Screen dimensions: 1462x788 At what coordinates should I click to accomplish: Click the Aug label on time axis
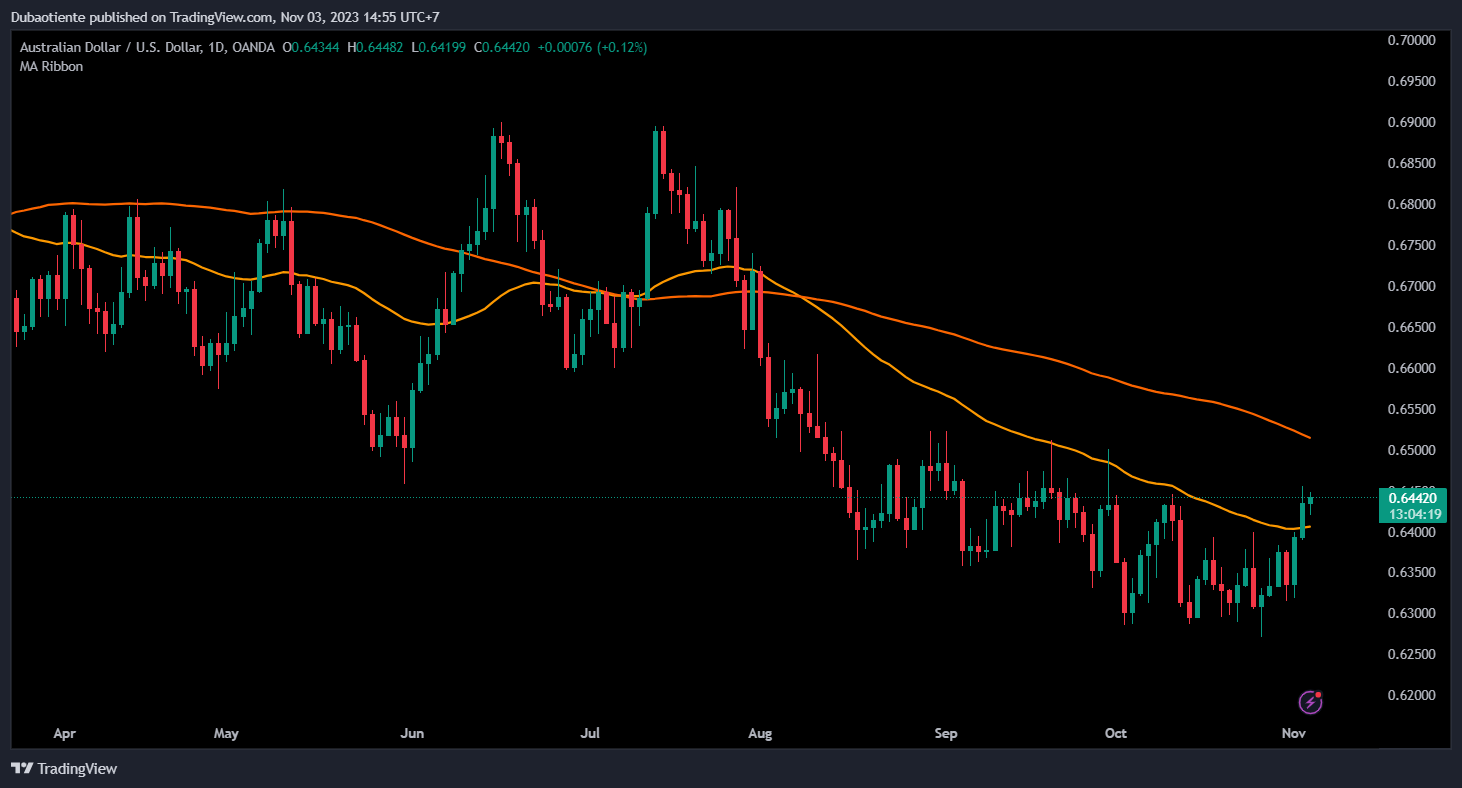tap(760, 733)
